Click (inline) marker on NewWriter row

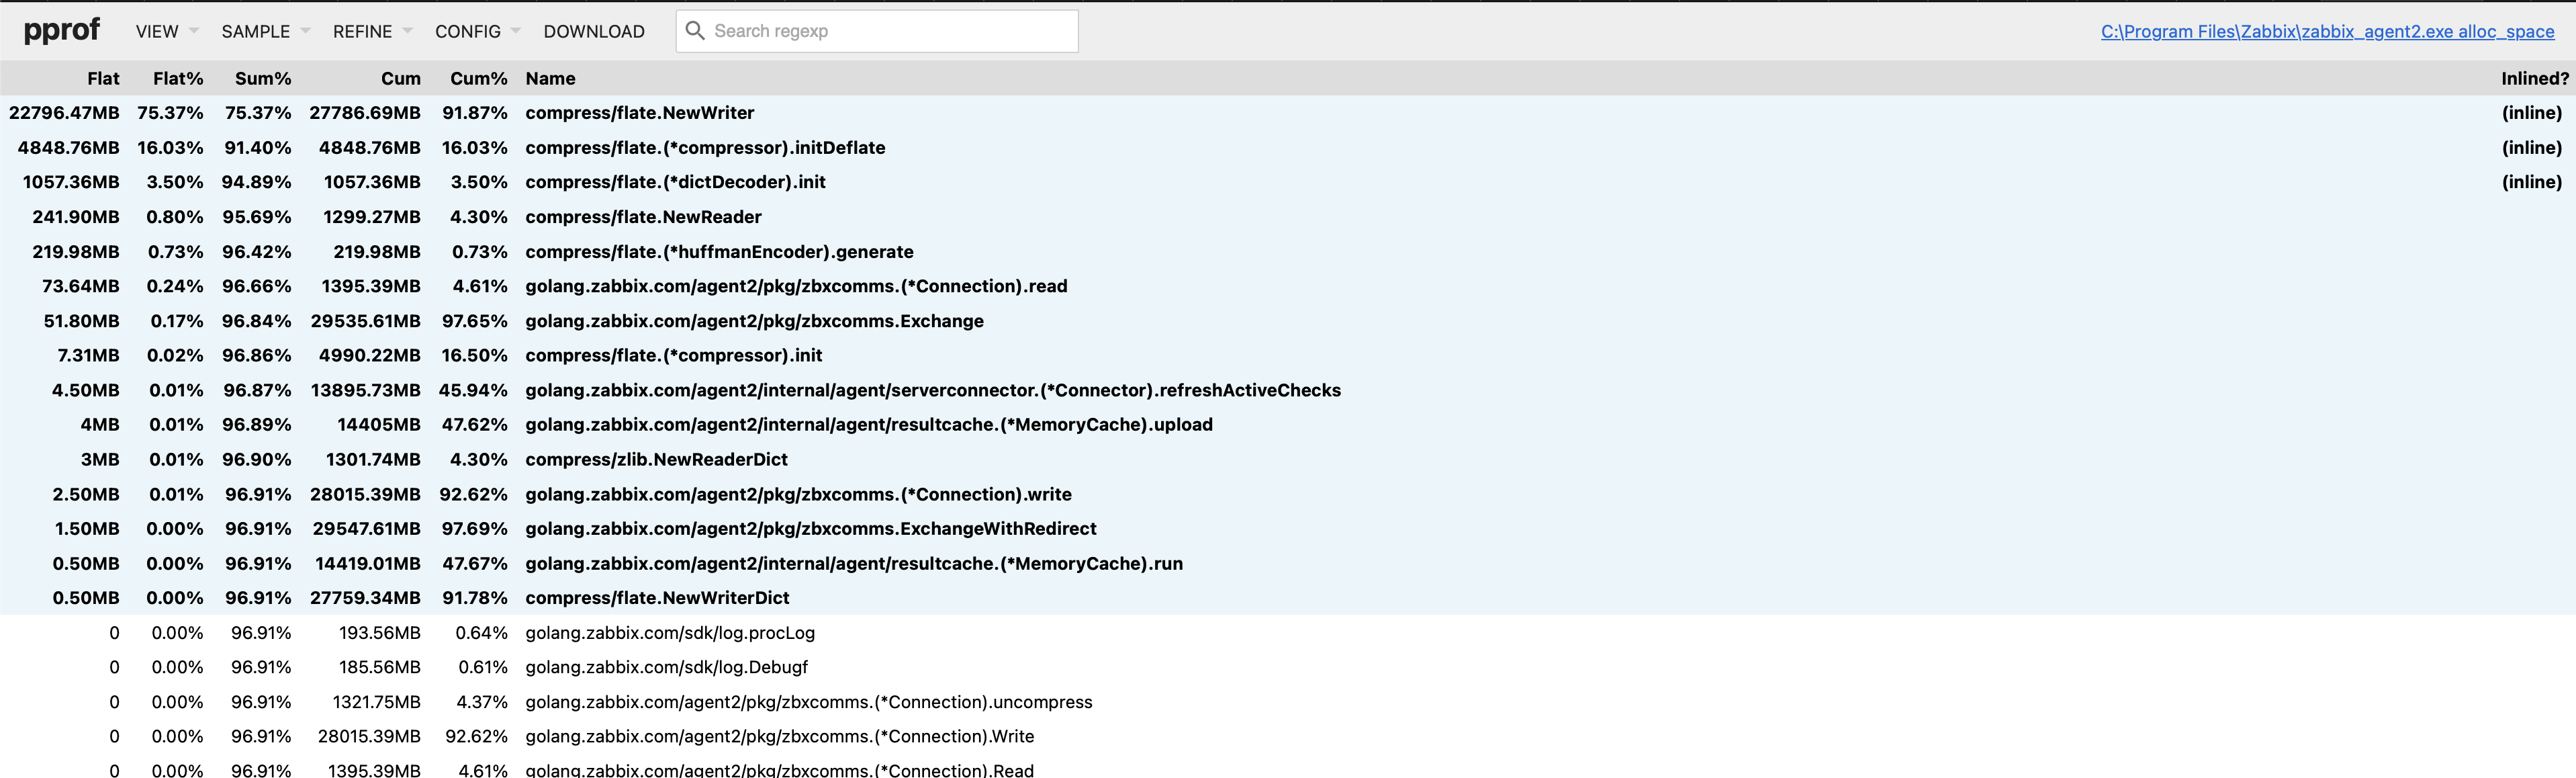point(2532,113)
